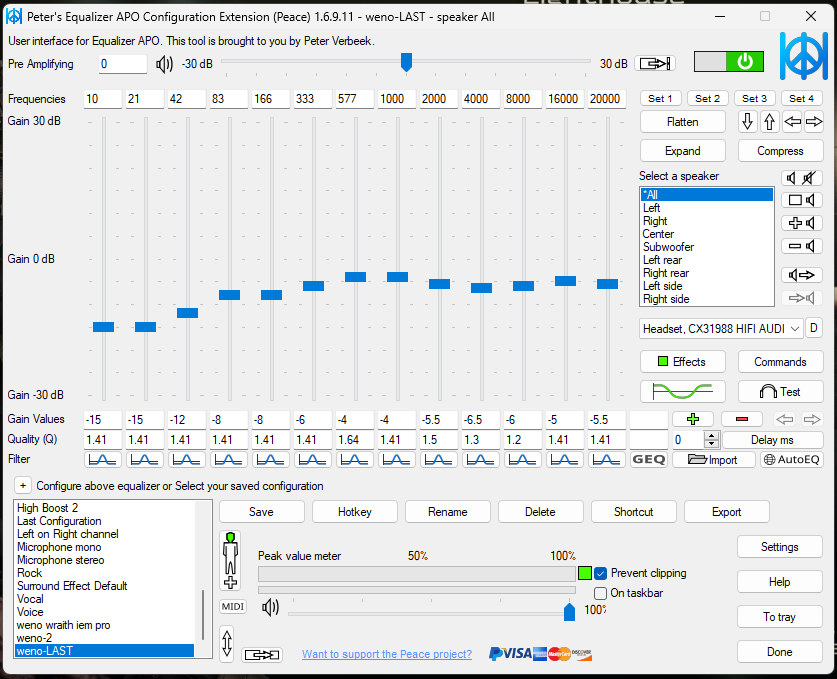This screenshot has height=679, width=837.
Task: Uncheck the Prevent clipping checkbox
Action: click(601, 574)
